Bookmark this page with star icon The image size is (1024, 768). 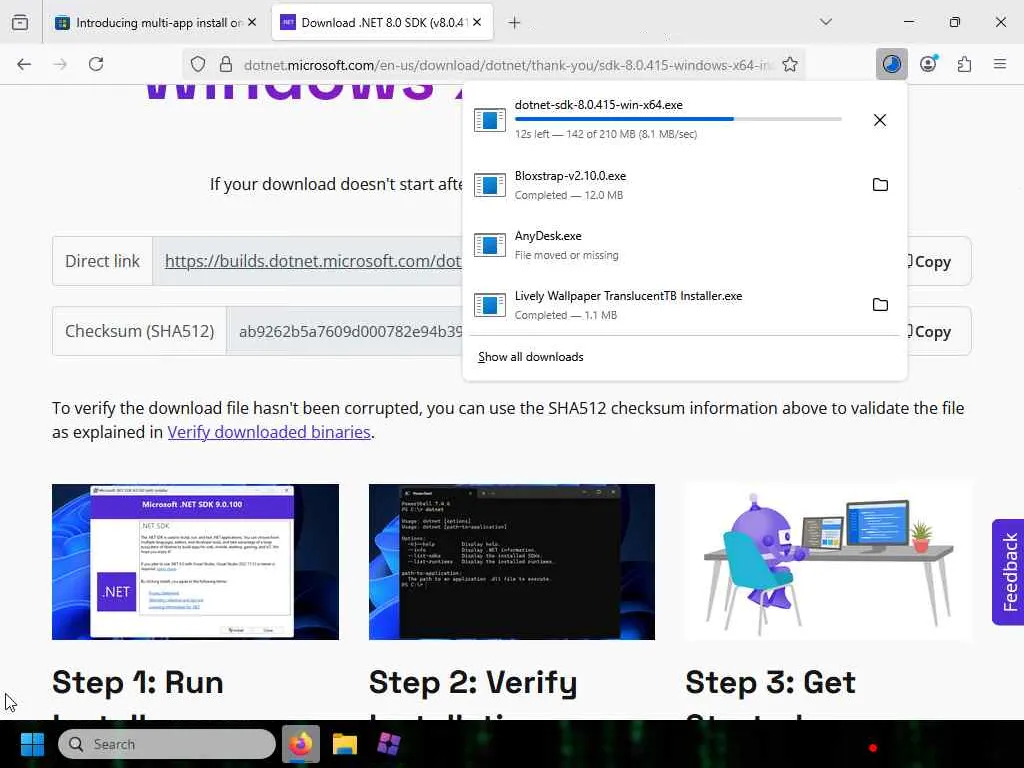790,65
